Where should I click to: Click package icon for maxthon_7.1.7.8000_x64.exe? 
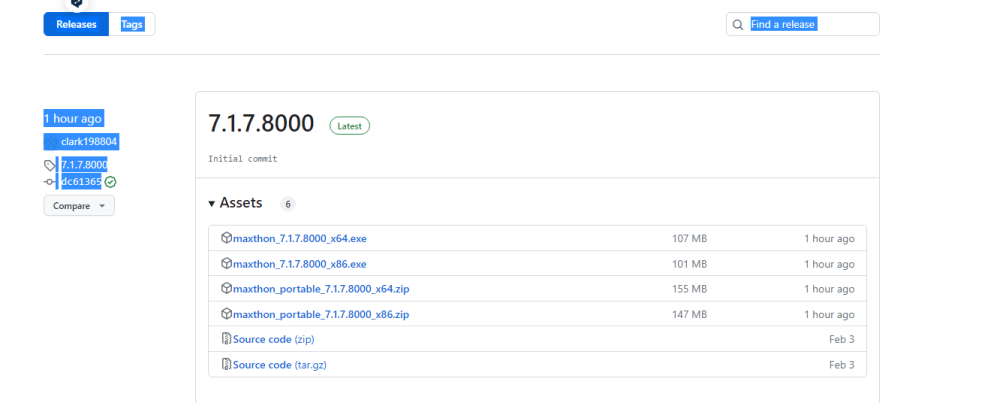226,239
